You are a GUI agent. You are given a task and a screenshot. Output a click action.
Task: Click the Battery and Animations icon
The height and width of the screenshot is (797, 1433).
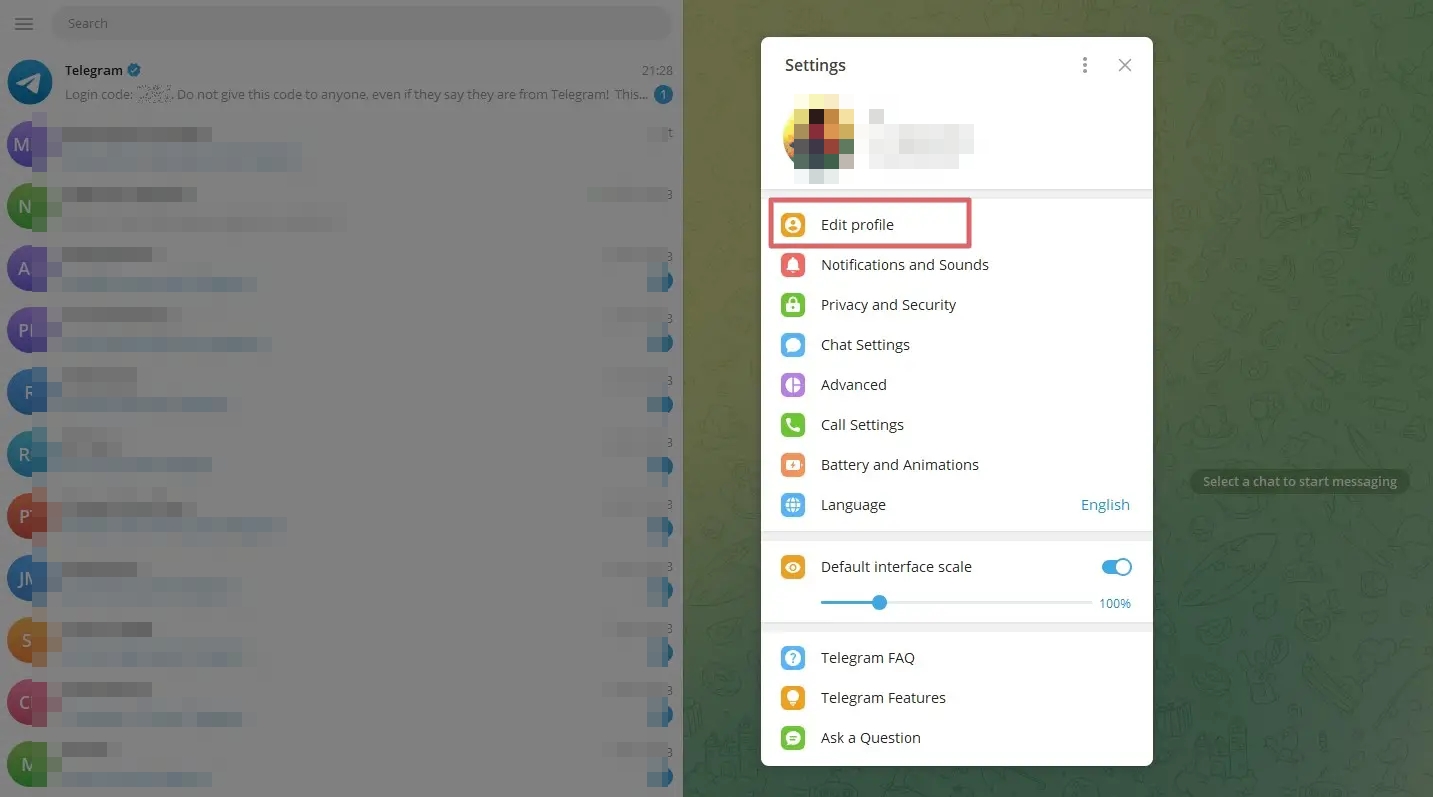793,465
